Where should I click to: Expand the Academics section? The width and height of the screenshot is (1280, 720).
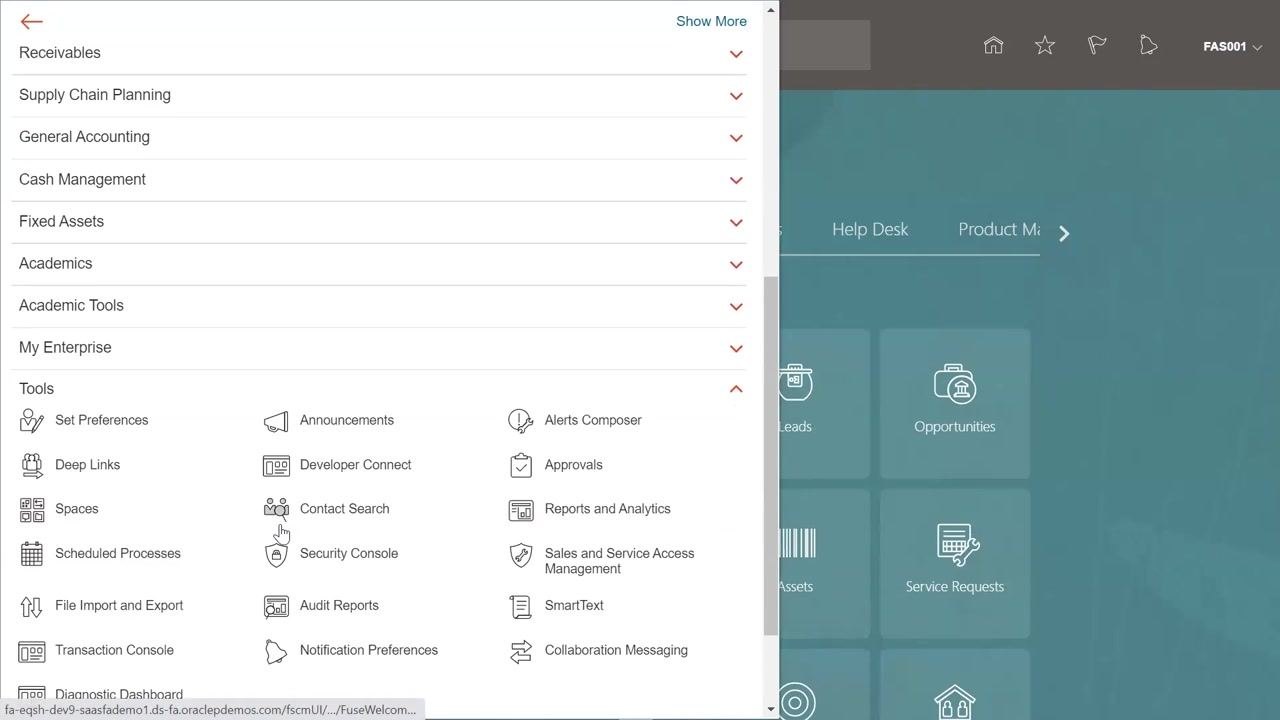736,264
